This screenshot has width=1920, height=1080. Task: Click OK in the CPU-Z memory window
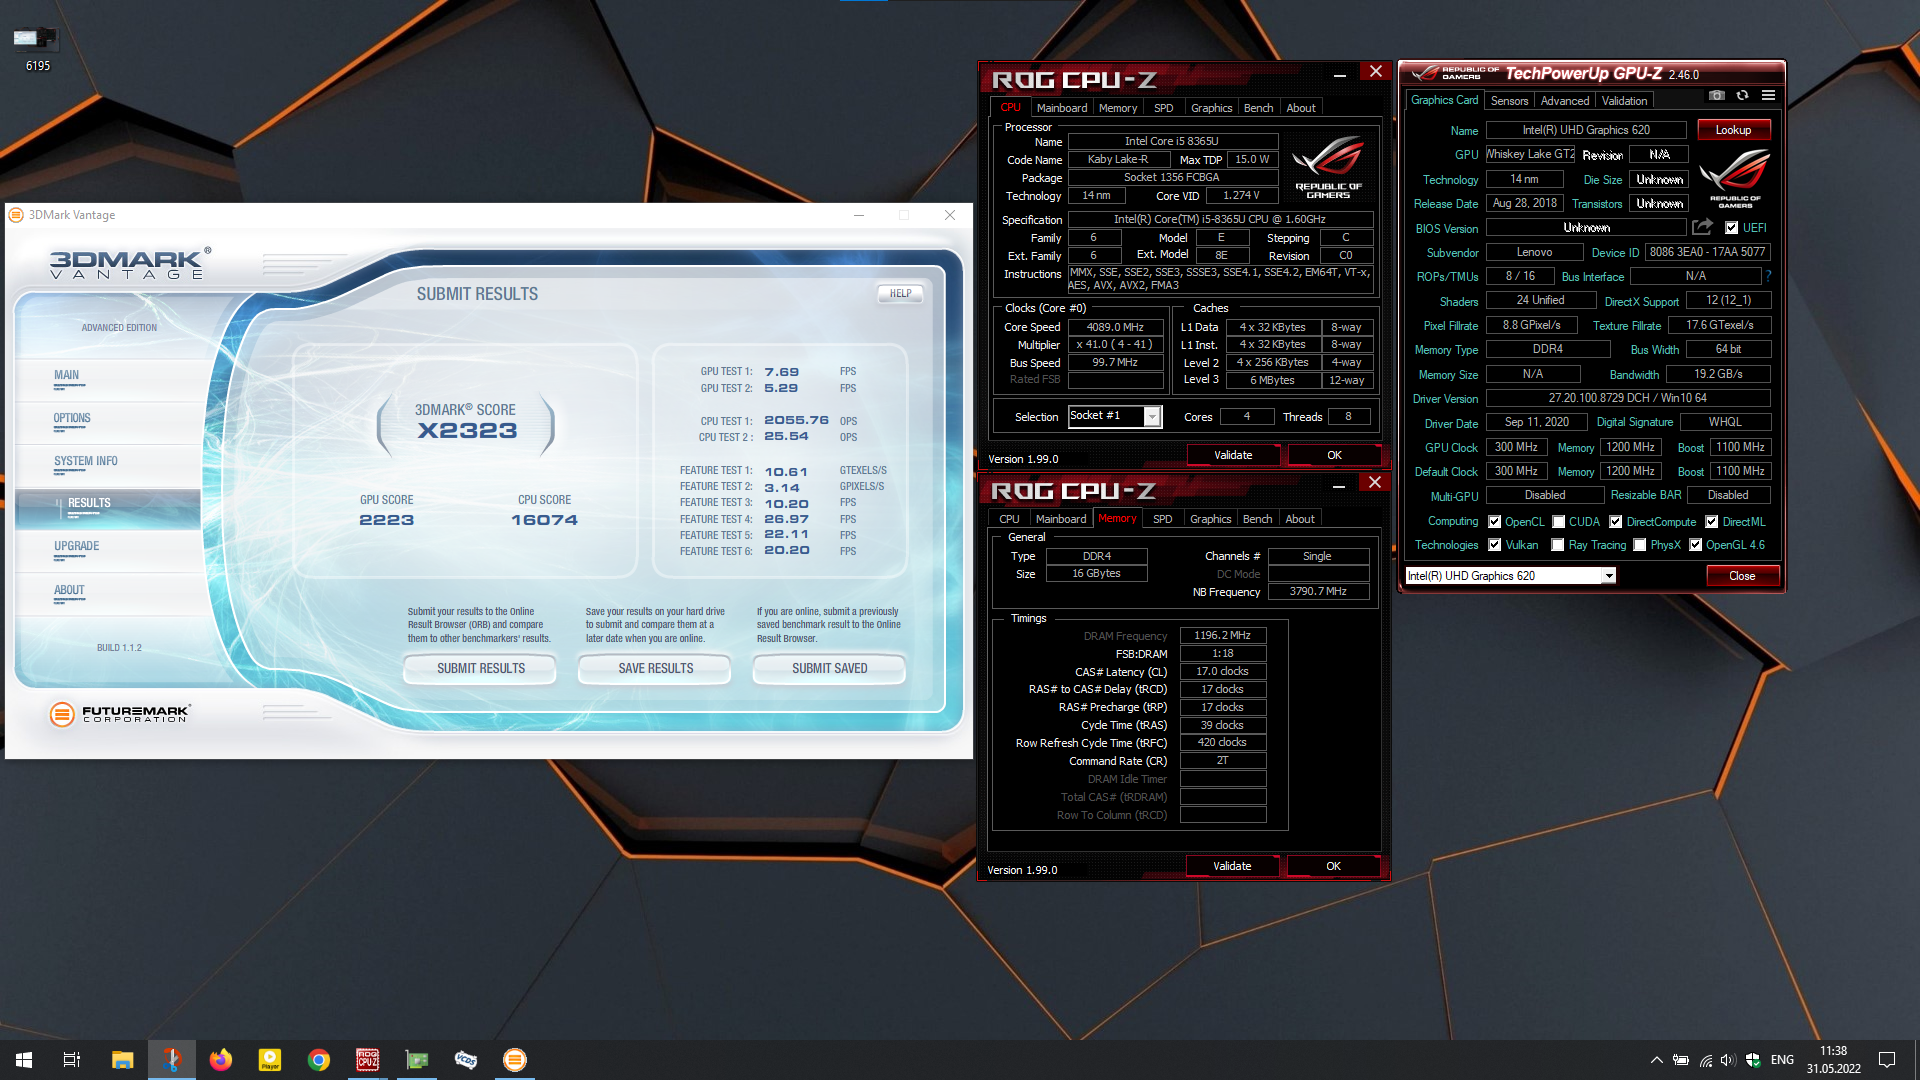click(x=1333, y=866)
